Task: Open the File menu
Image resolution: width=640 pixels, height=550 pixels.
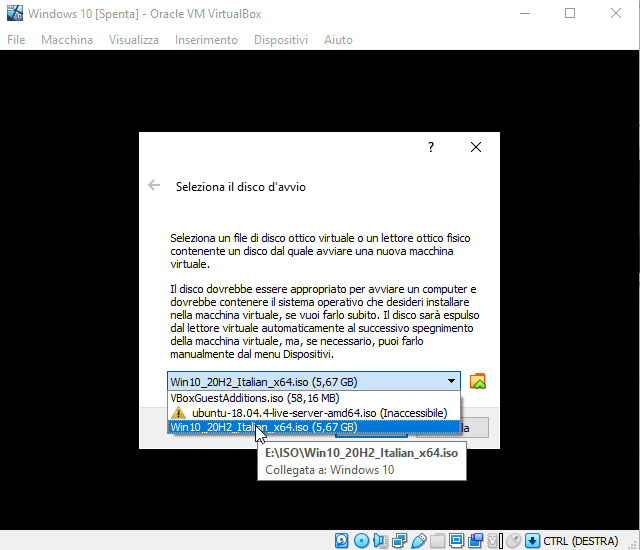Action: click(x=16, y=40)
